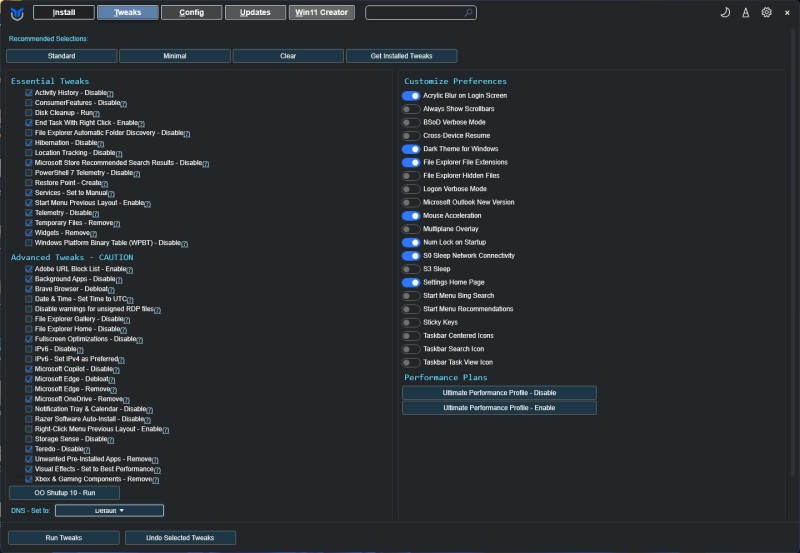Enable File Explorer Hidden Files toggle
The height and width of the screenshot is (553, 800).
point(411,175)
